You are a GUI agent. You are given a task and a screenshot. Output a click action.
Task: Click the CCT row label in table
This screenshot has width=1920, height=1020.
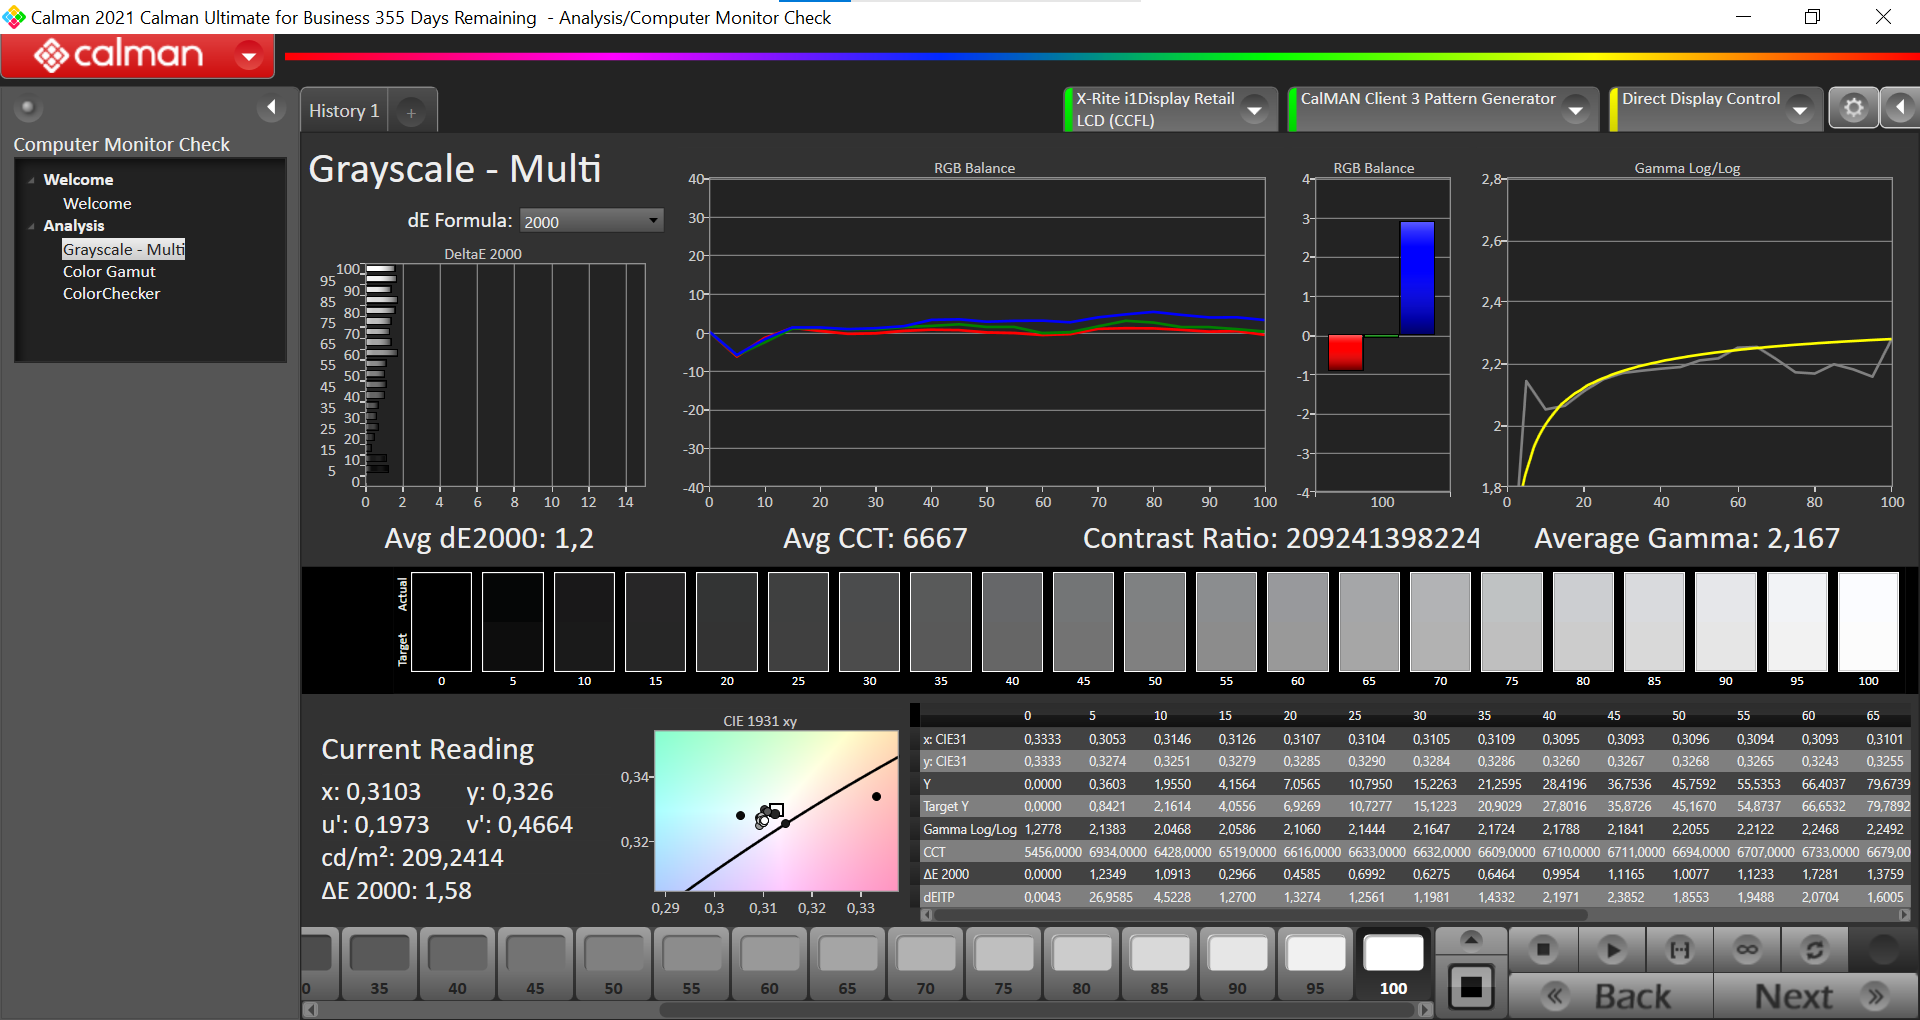(934, 852)
